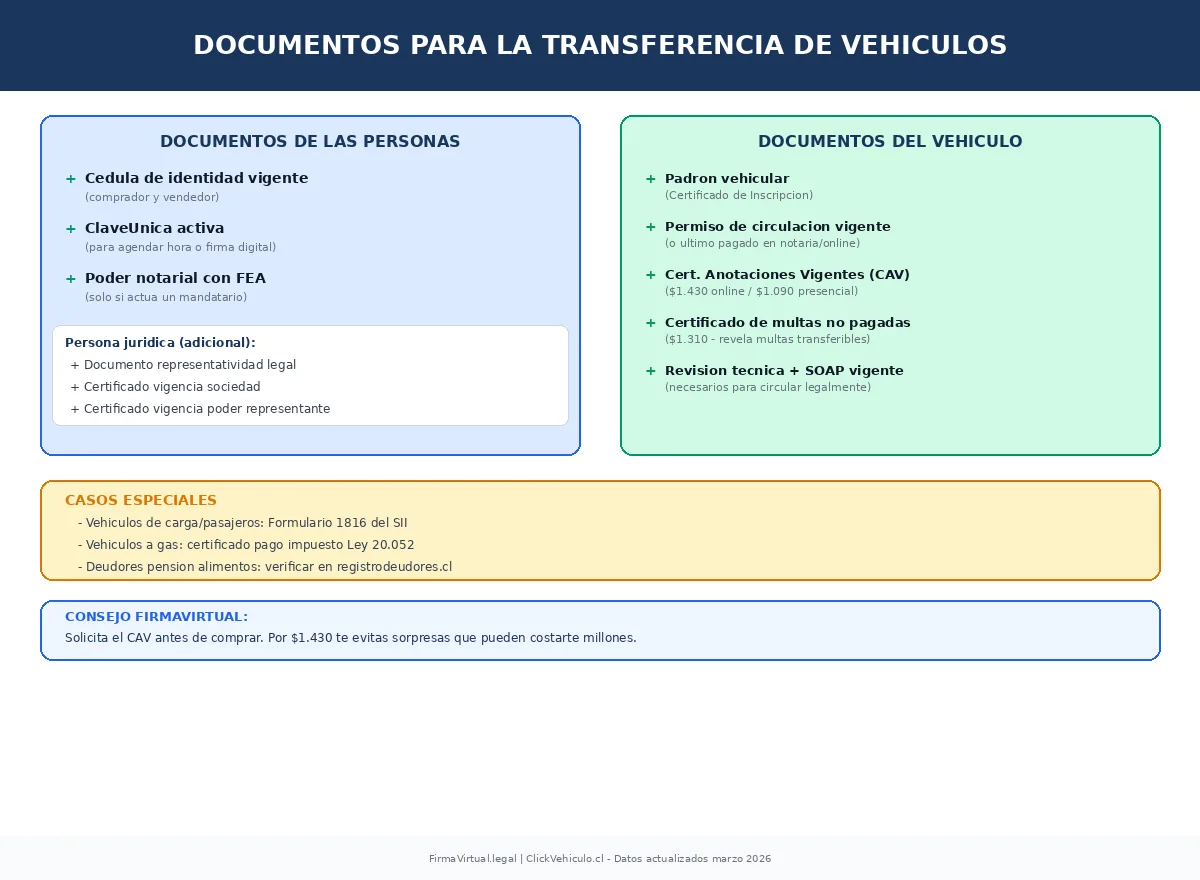Expand the Poder notarial con FEA item
1200x880 pixels.
pyautogui.click(x=70, y=279)
